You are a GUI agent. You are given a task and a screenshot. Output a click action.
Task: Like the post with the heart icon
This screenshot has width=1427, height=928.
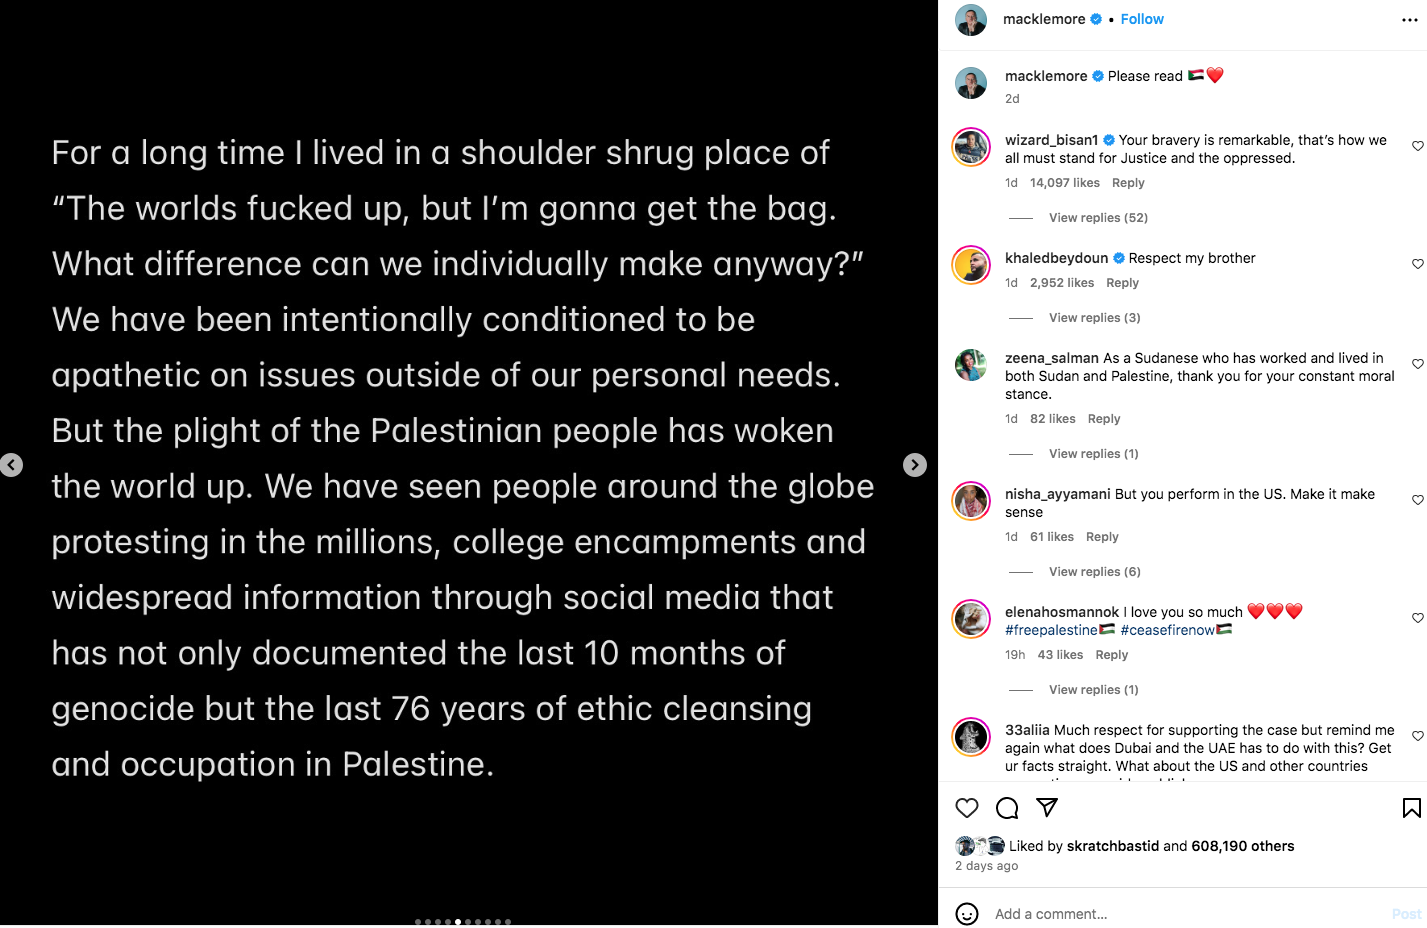point(966,808)
